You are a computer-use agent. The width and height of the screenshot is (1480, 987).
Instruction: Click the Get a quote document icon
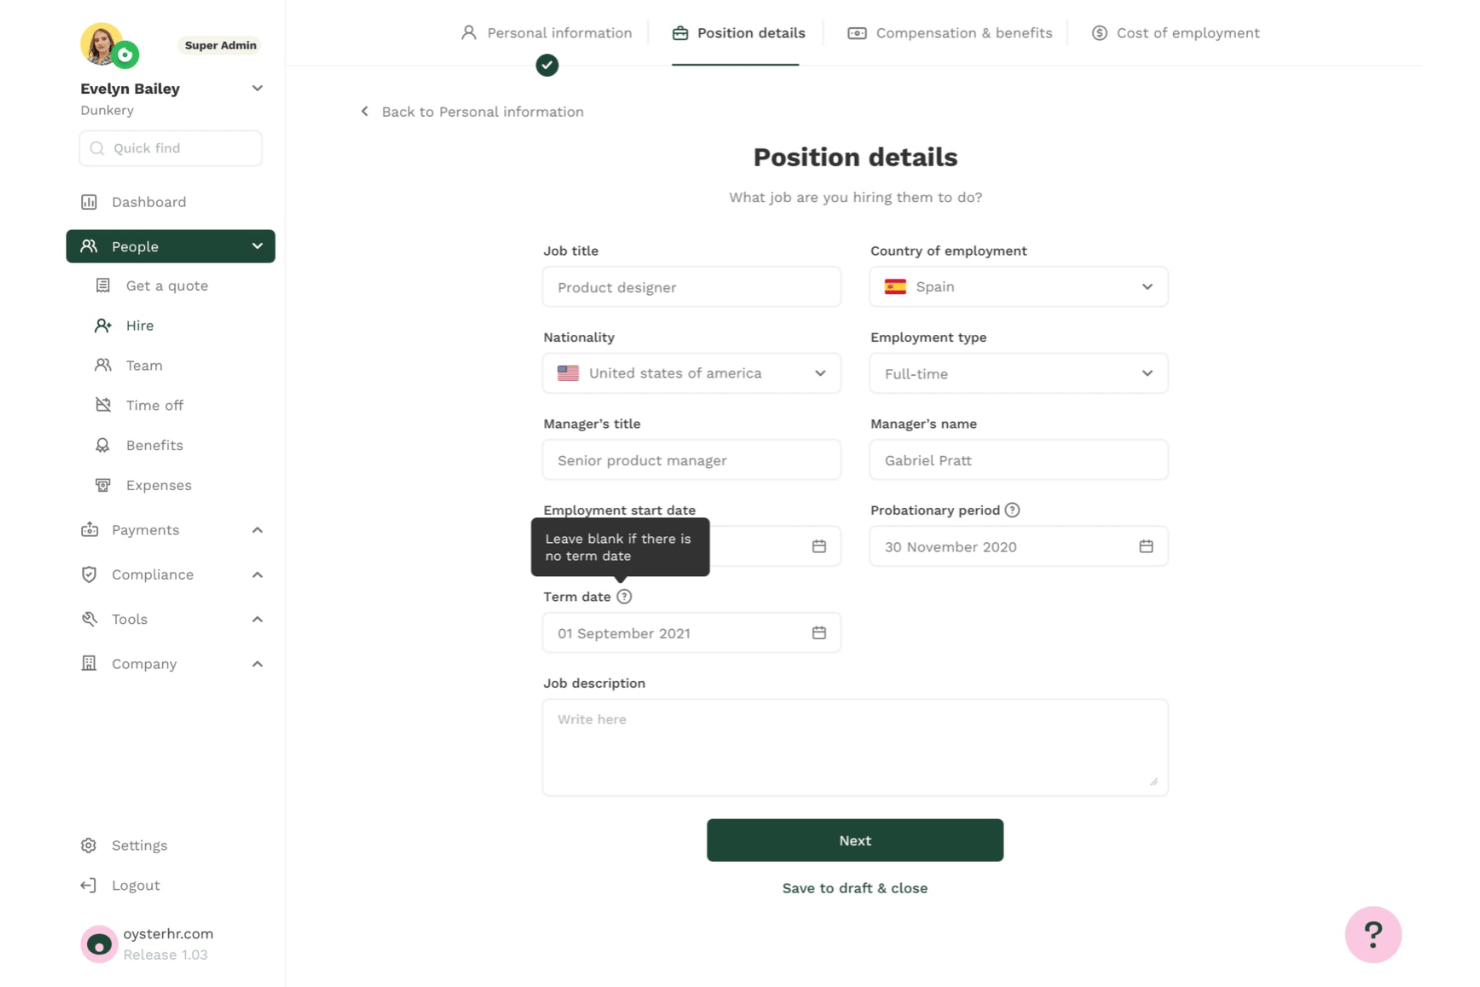tap(103, 286)
